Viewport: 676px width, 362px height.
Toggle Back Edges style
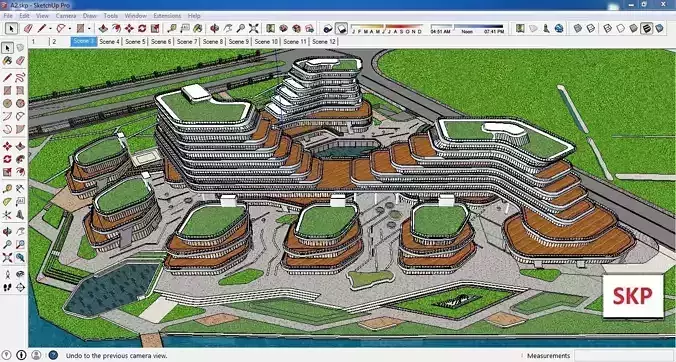(x=591, y=28)
